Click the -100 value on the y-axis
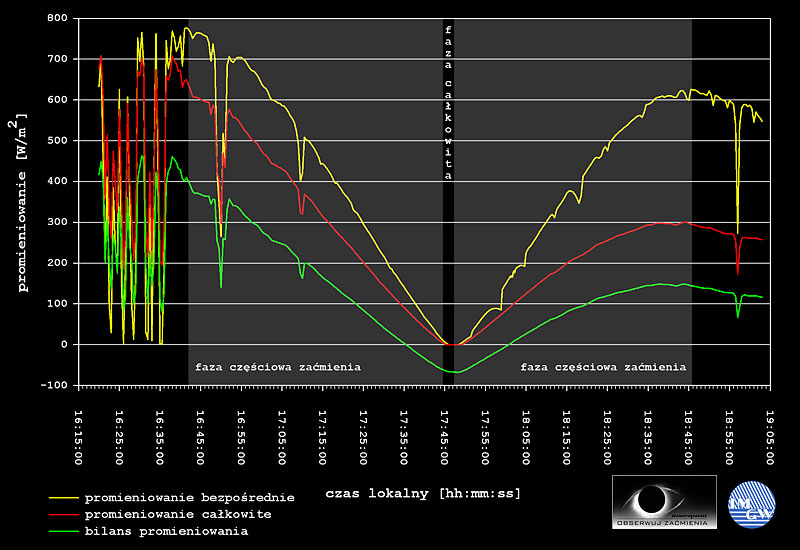The image size is (800, 550). pyautogui.click(x=54, y=385)
